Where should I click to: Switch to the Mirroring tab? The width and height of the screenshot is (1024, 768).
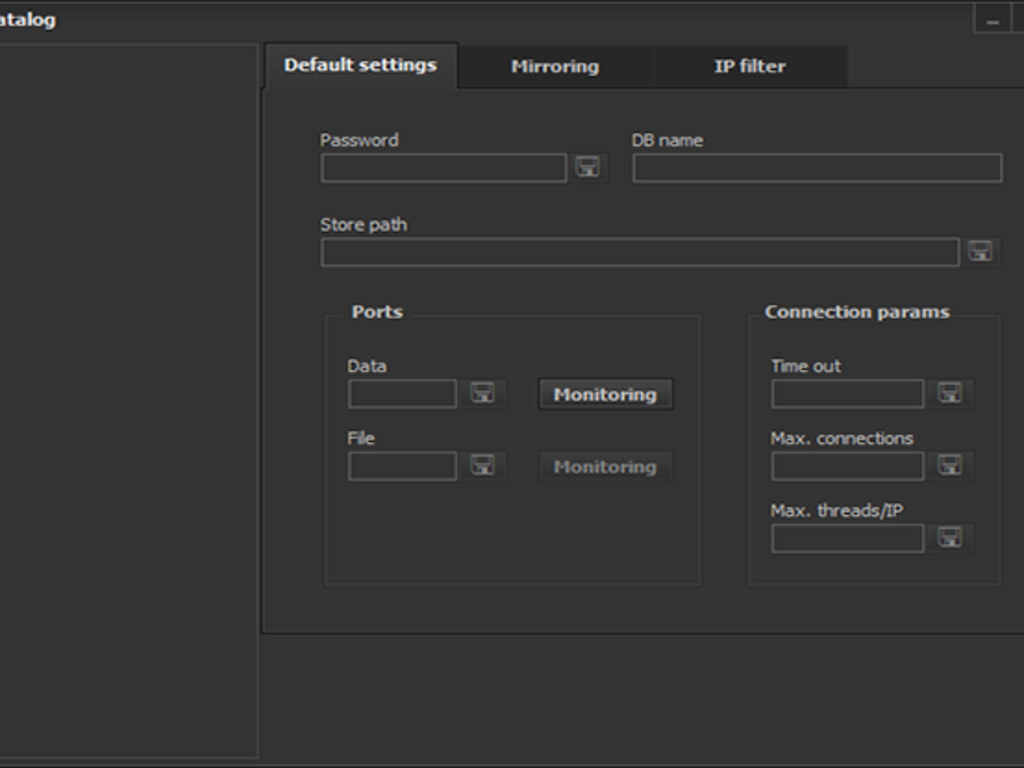coord(555,67)
